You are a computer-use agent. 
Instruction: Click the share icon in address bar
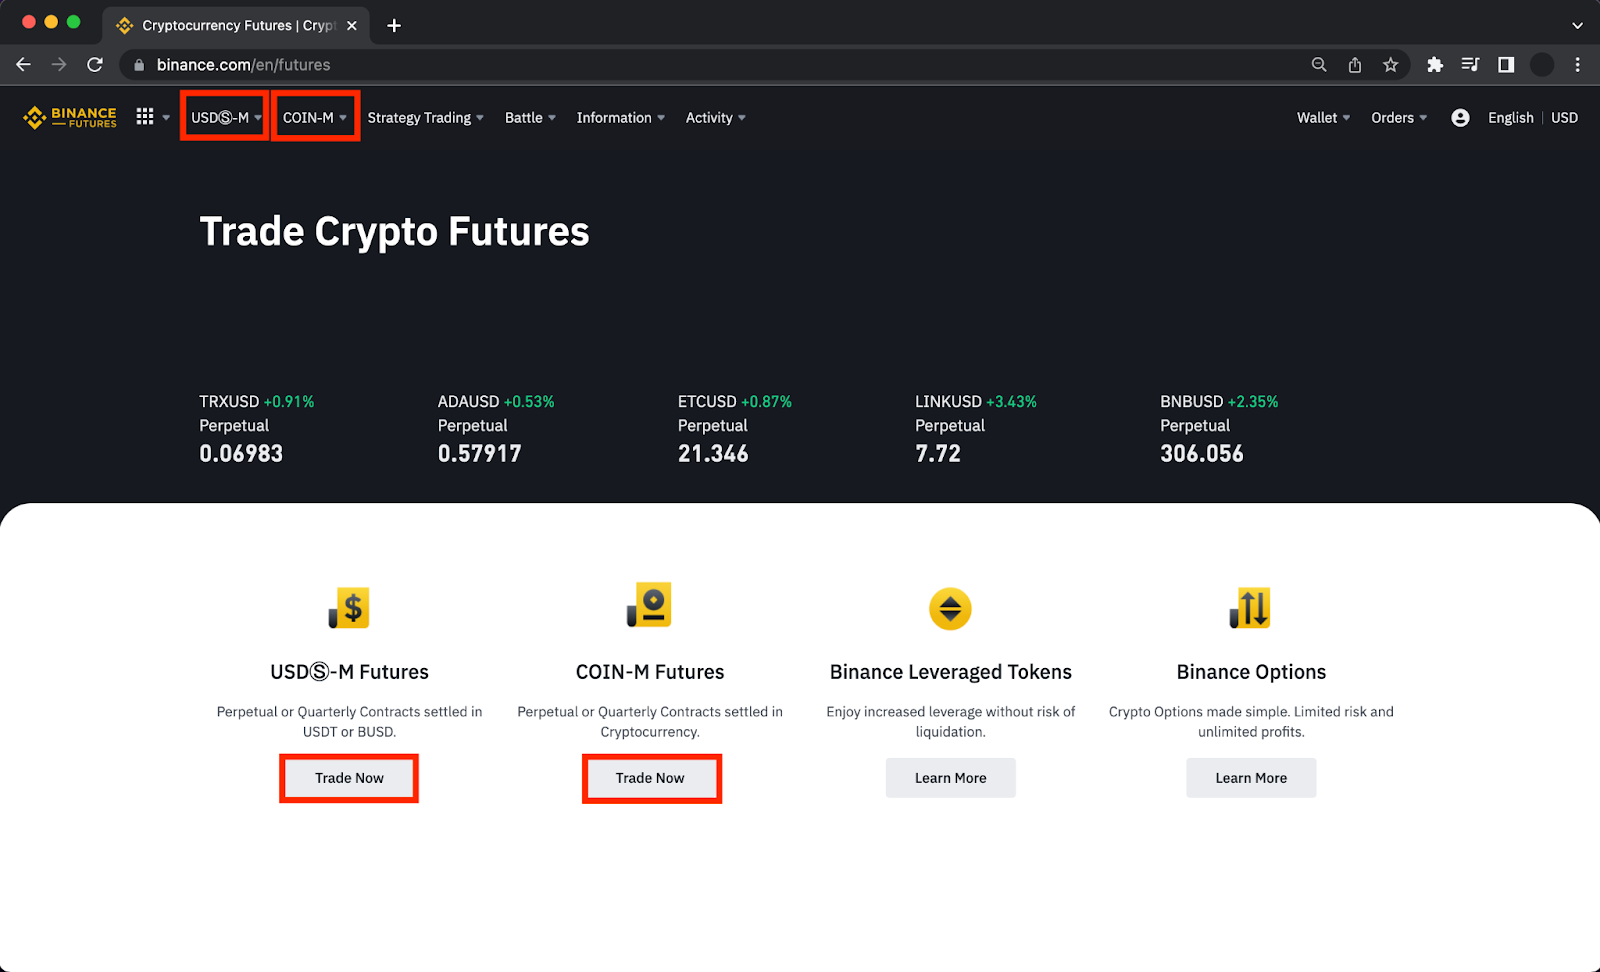point(1355,65)
